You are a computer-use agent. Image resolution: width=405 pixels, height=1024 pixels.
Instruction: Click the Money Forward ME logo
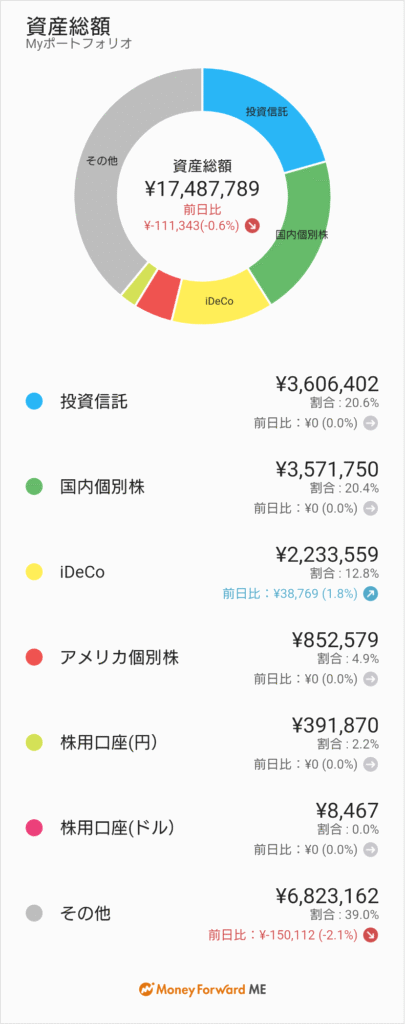202,988
